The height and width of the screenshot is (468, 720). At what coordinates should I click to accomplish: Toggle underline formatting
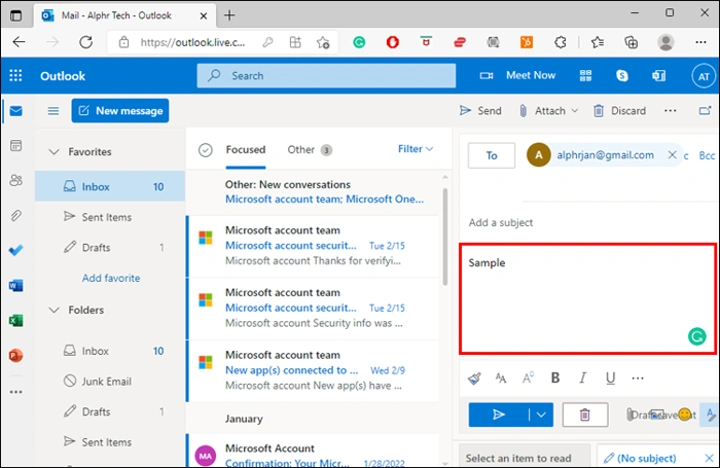click(610, 378)
